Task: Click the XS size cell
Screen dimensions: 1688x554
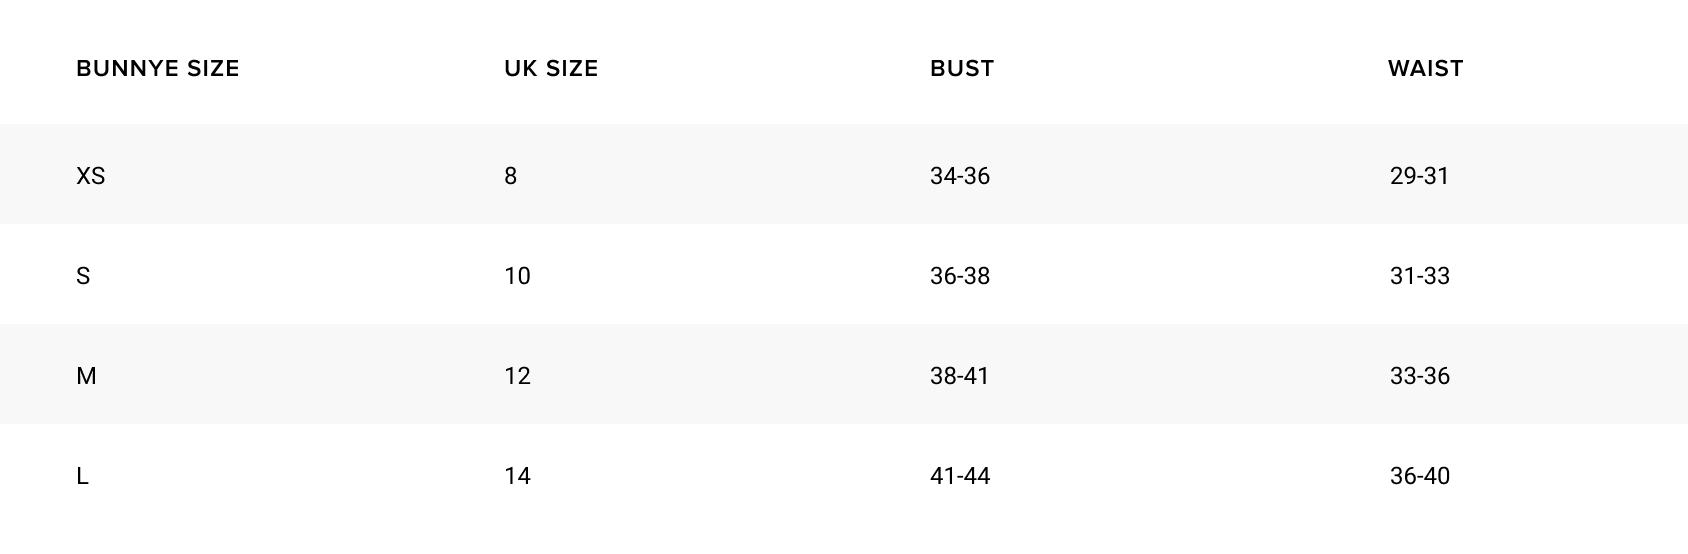Action: pyautogui.click(x=91, y=176)
